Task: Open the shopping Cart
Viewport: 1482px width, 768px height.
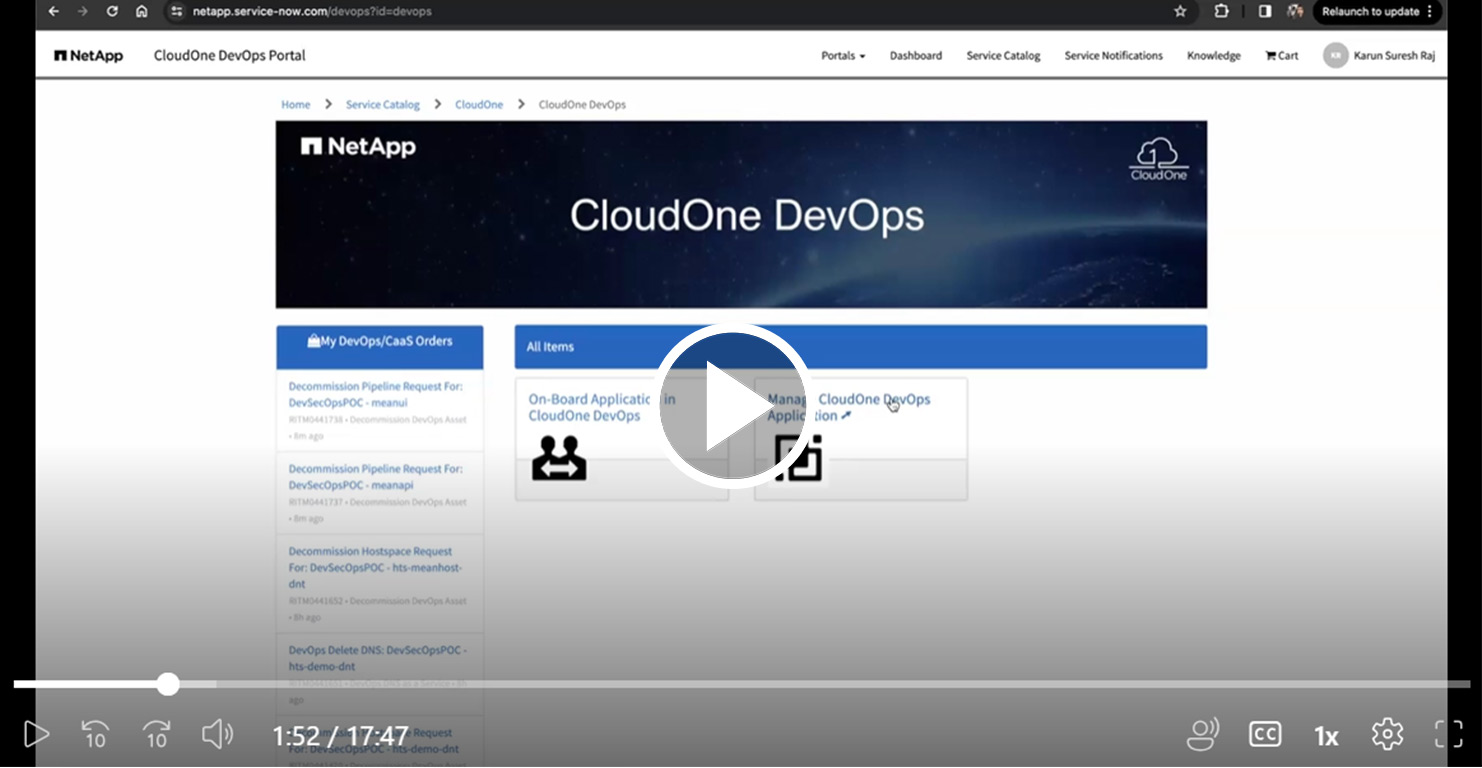Action: (x=1282, y=56)
